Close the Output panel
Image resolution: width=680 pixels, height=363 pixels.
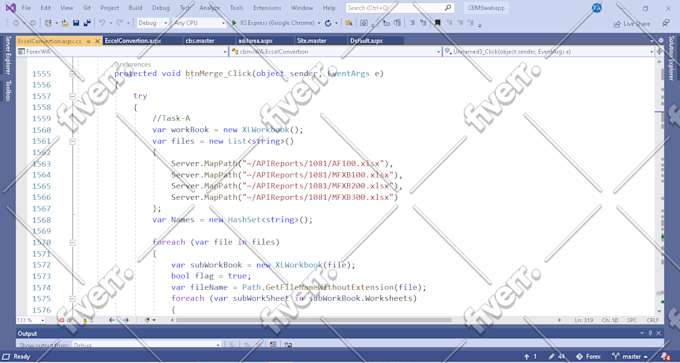[x=658, y=333]
